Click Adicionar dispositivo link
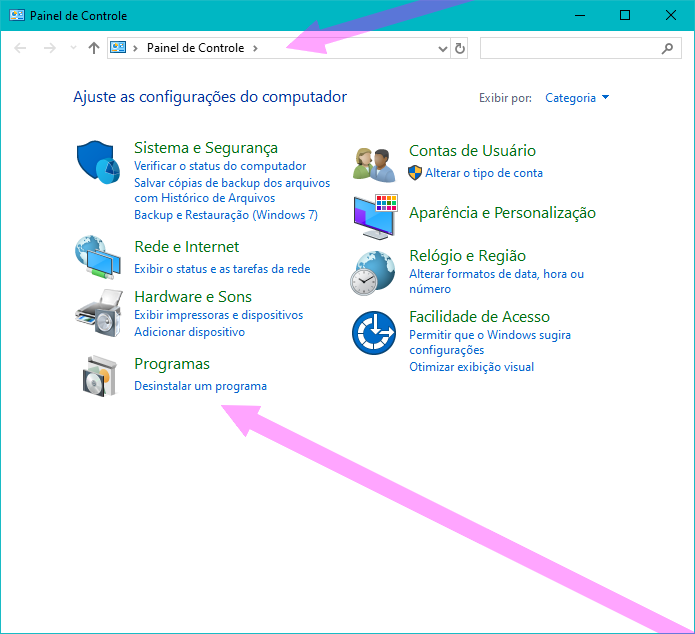 coord(189,332)
